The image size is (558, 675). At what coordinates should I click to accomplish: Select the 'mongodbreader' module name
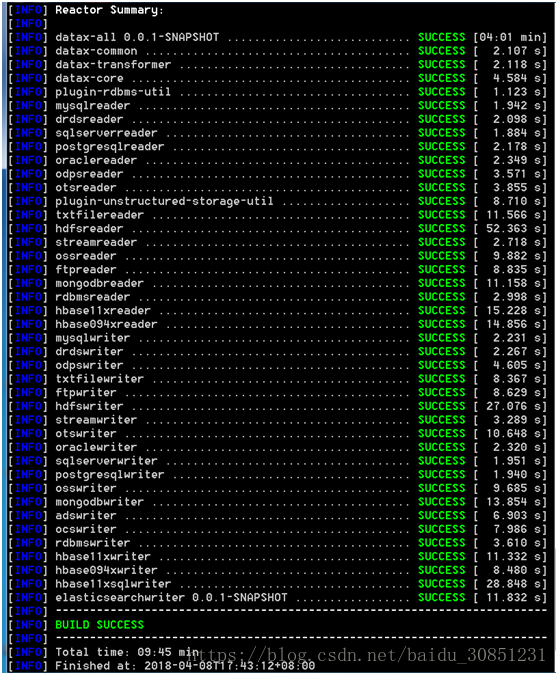[x=99, y=284]
